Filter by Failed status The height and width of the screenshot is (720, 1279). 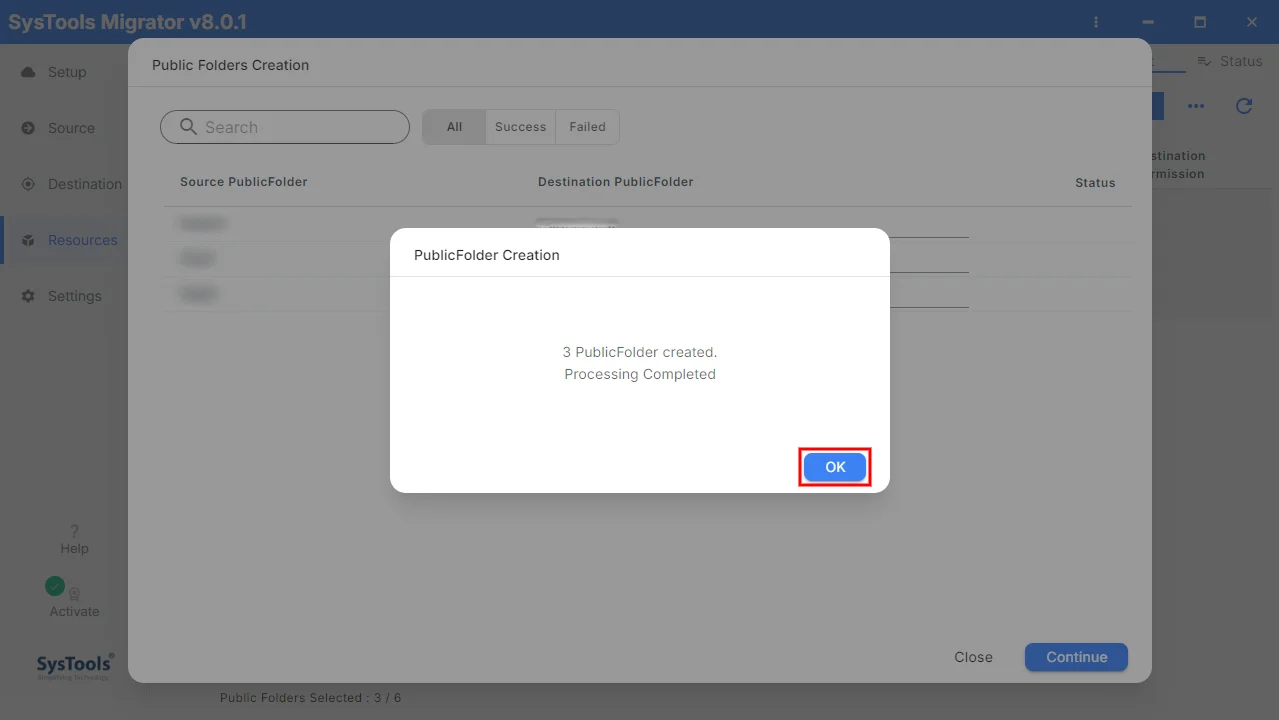(587, 127)
